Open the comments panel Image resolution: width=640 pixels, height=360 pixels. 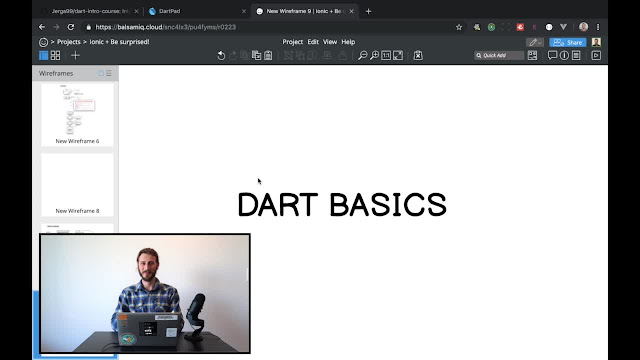552,56
